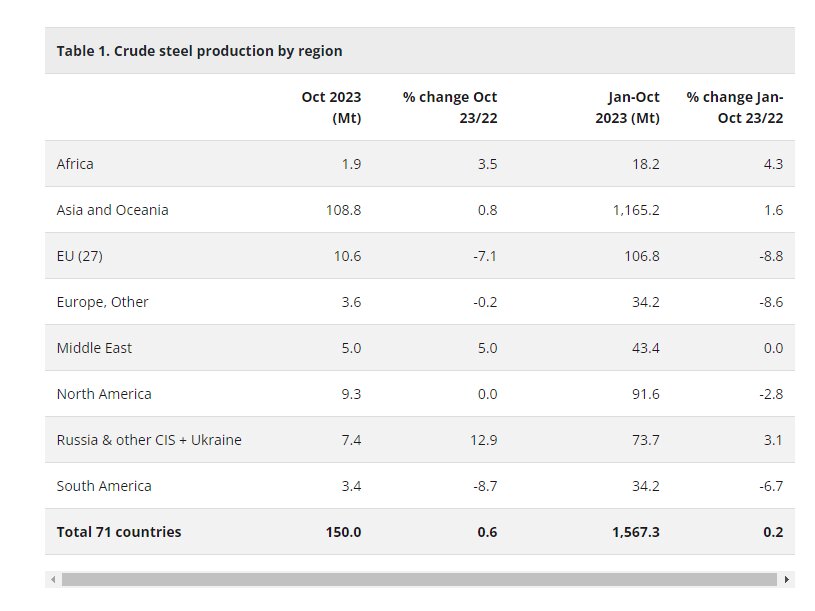
Task: Select the 'EU (27)' row label
Action: point(79,256)
